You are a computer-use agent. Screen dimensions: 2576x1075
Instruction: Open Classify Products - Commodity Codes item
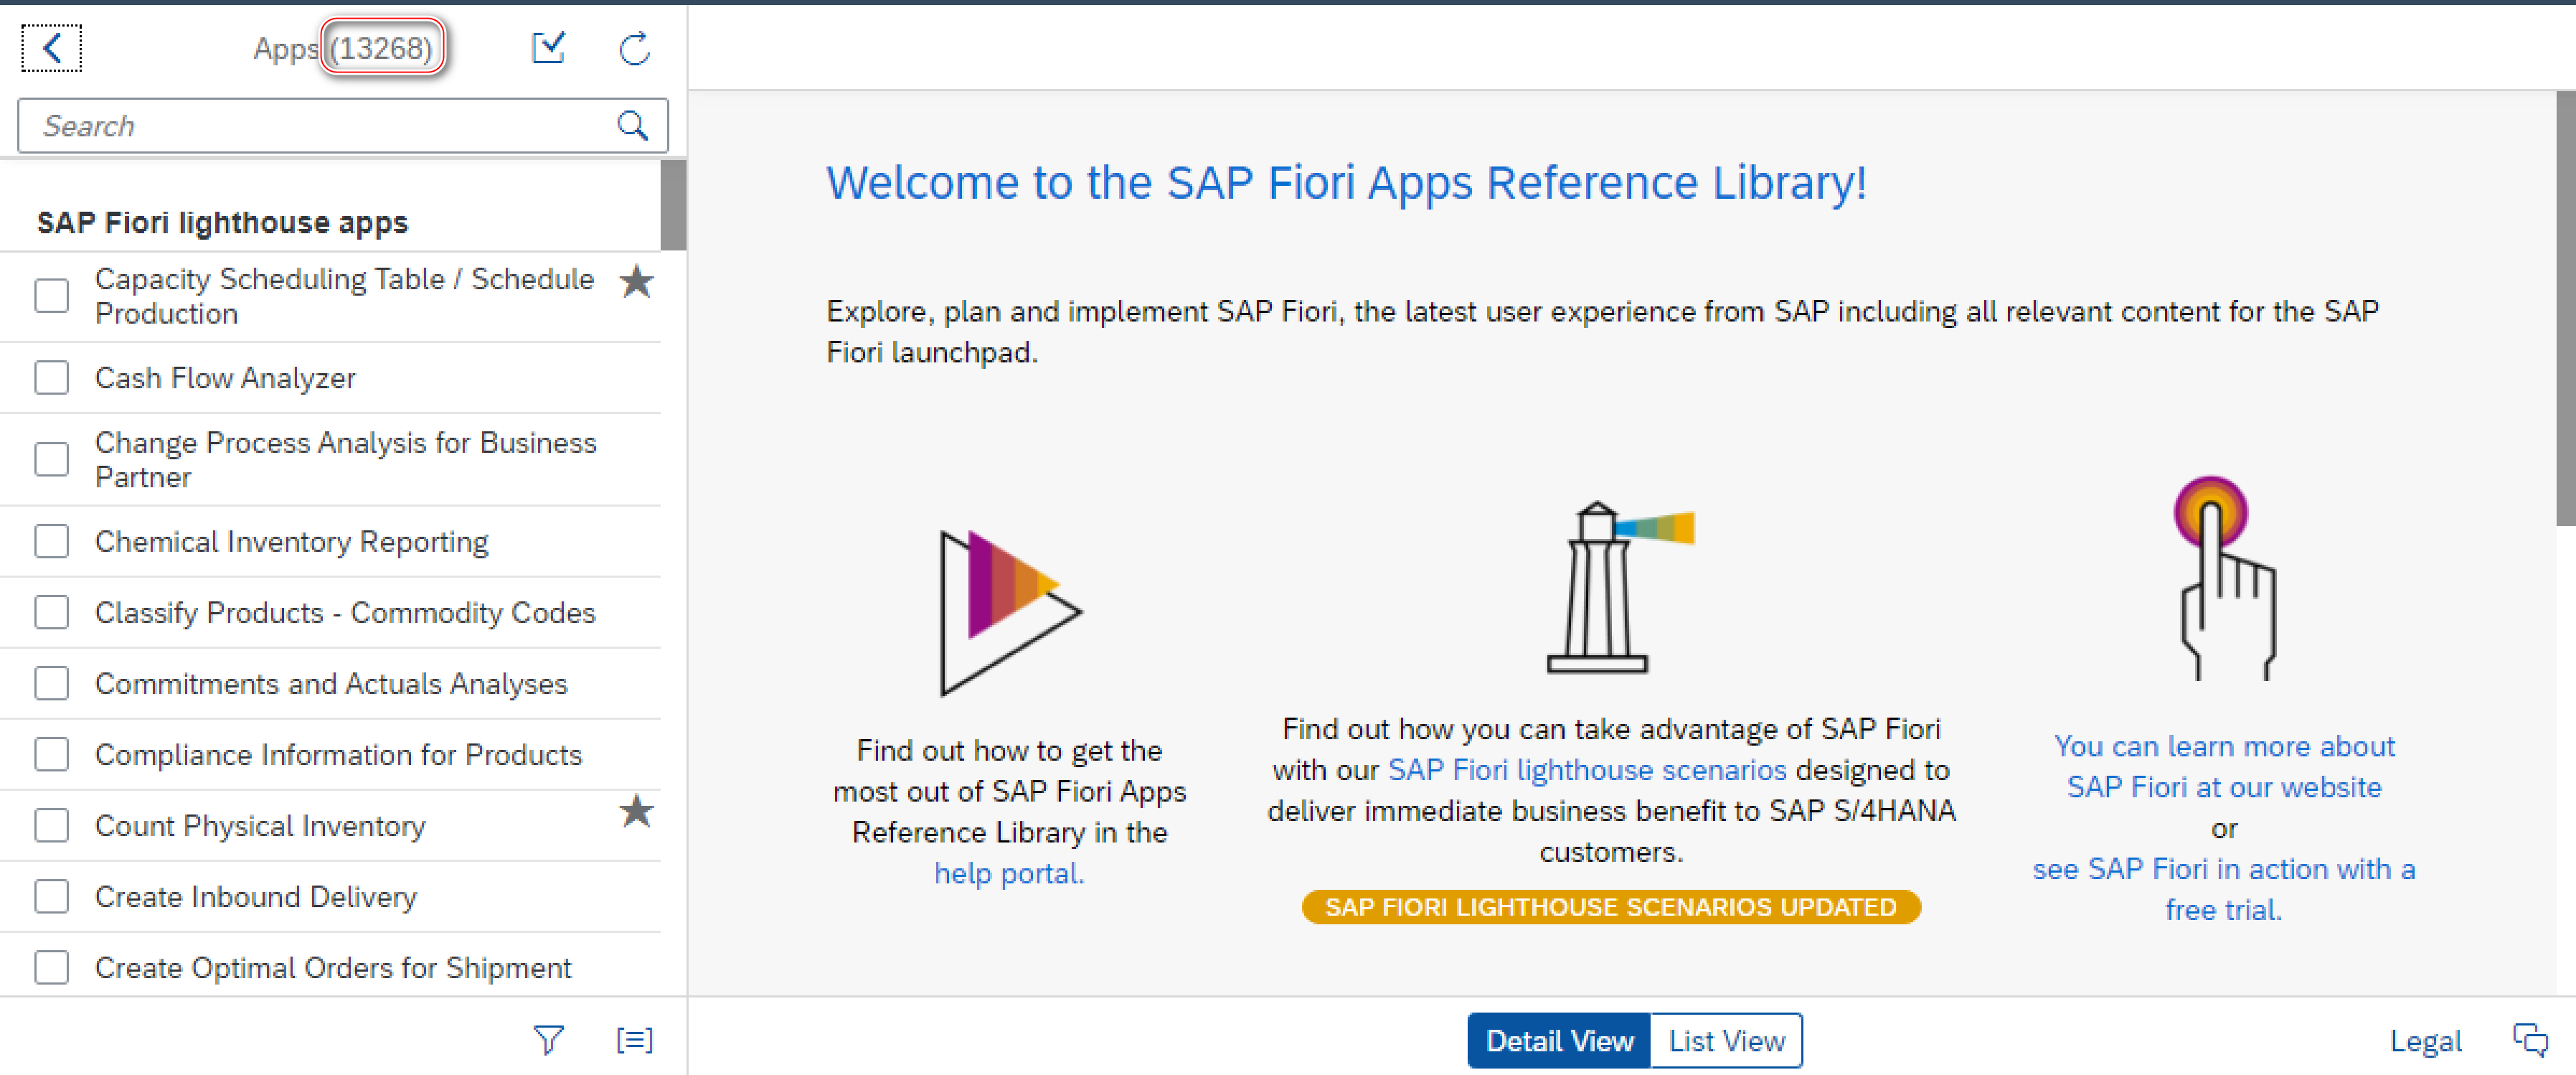pos(345,612)
